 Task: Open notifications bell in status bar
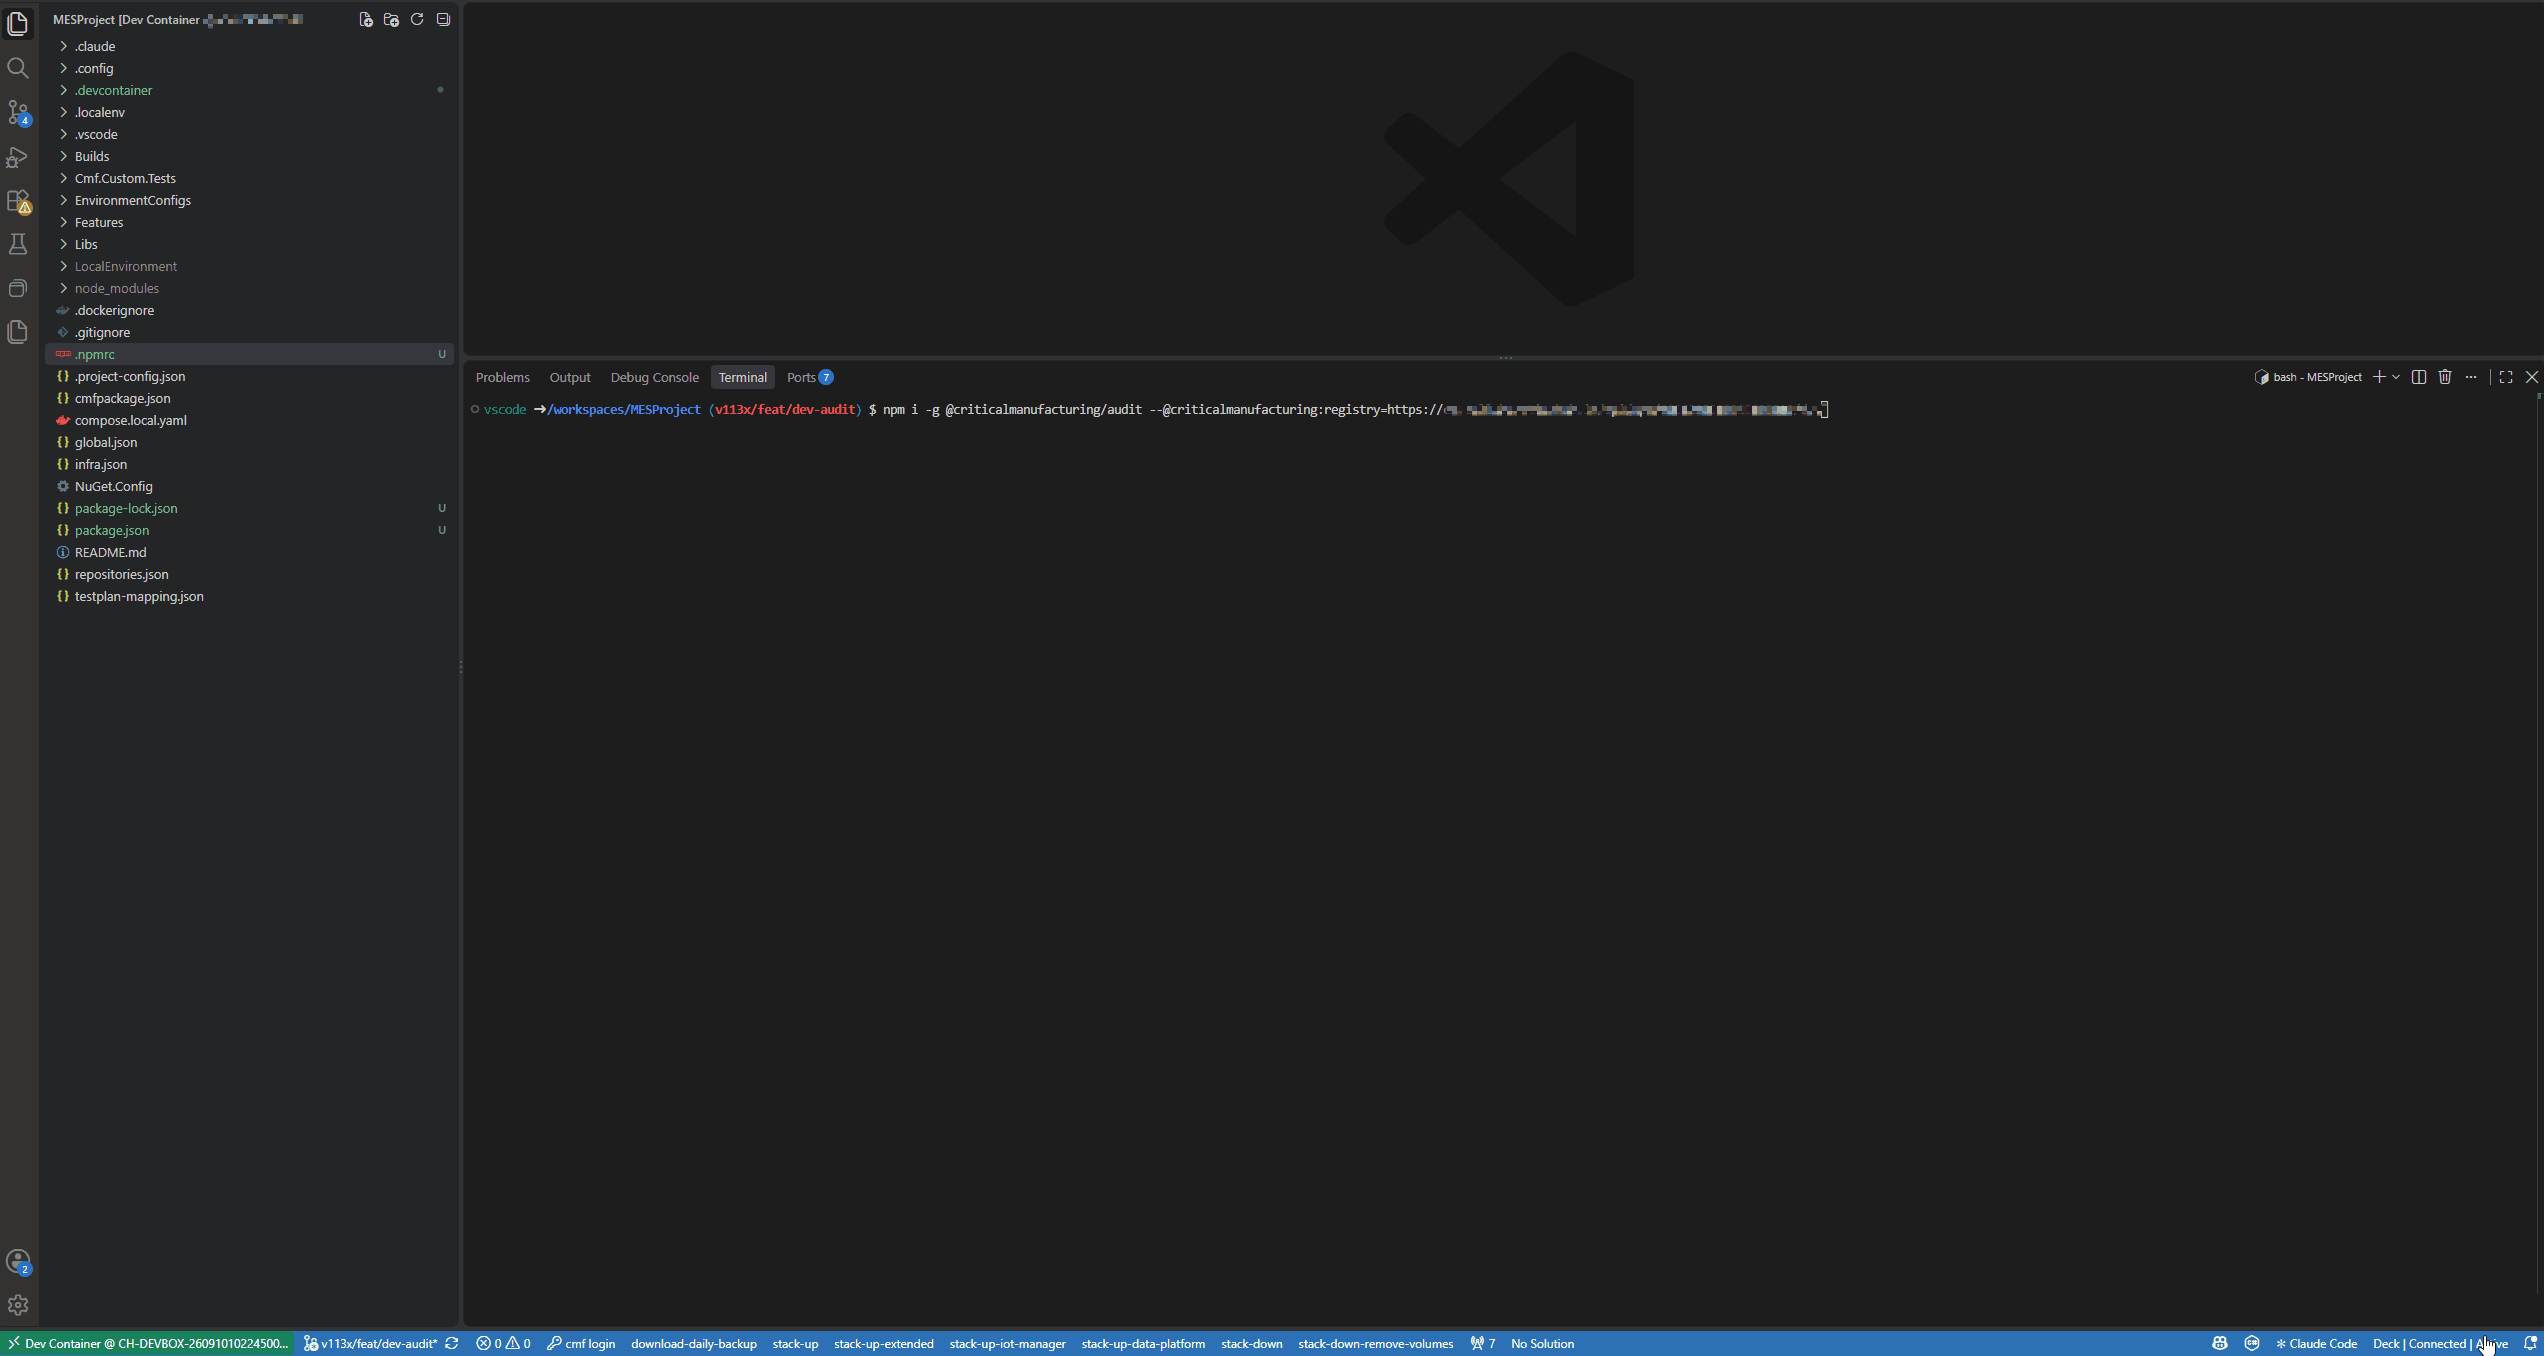(x=2530, y=1343)
